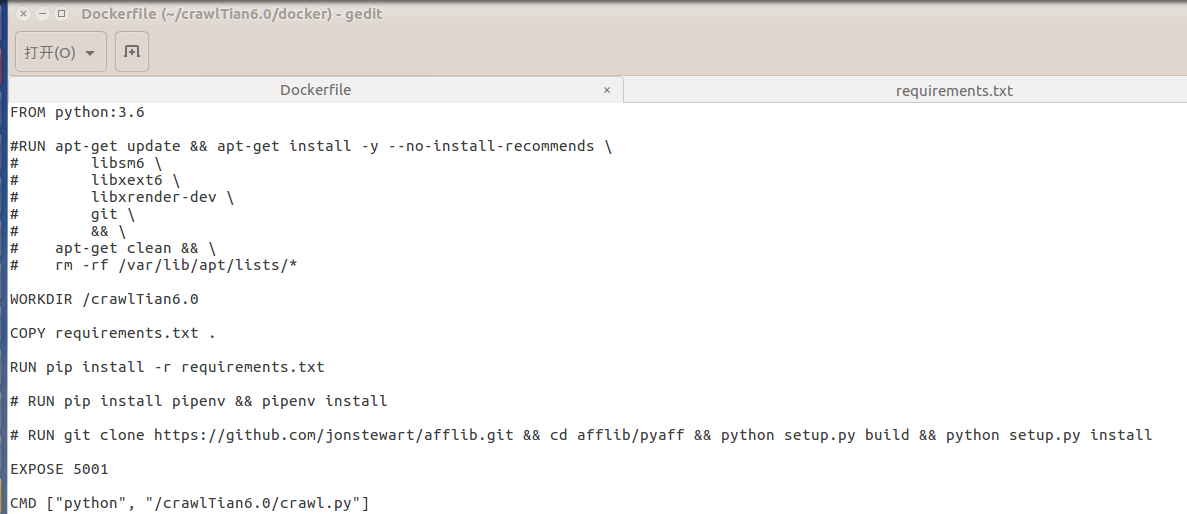Place cursor on RUN pip install -r line
Viewport: 1187px width, 514px height.
(x=167, y=367)
